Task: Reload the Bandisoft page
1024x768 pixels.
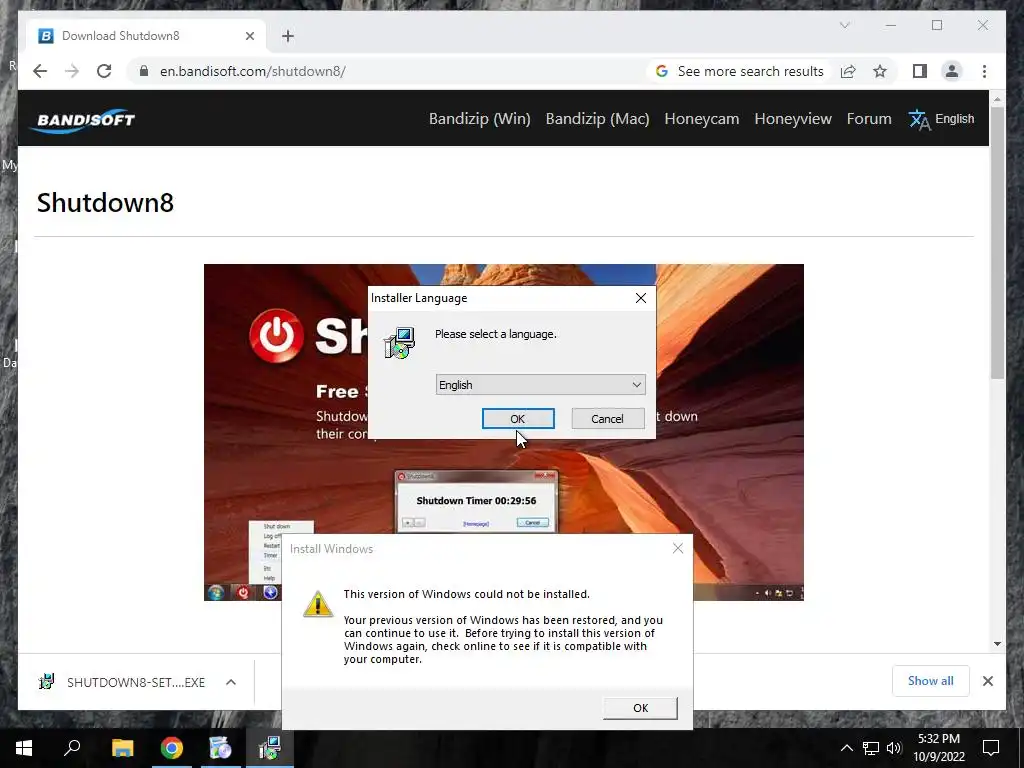Action: pyautogui.click(x=104, y=71)
